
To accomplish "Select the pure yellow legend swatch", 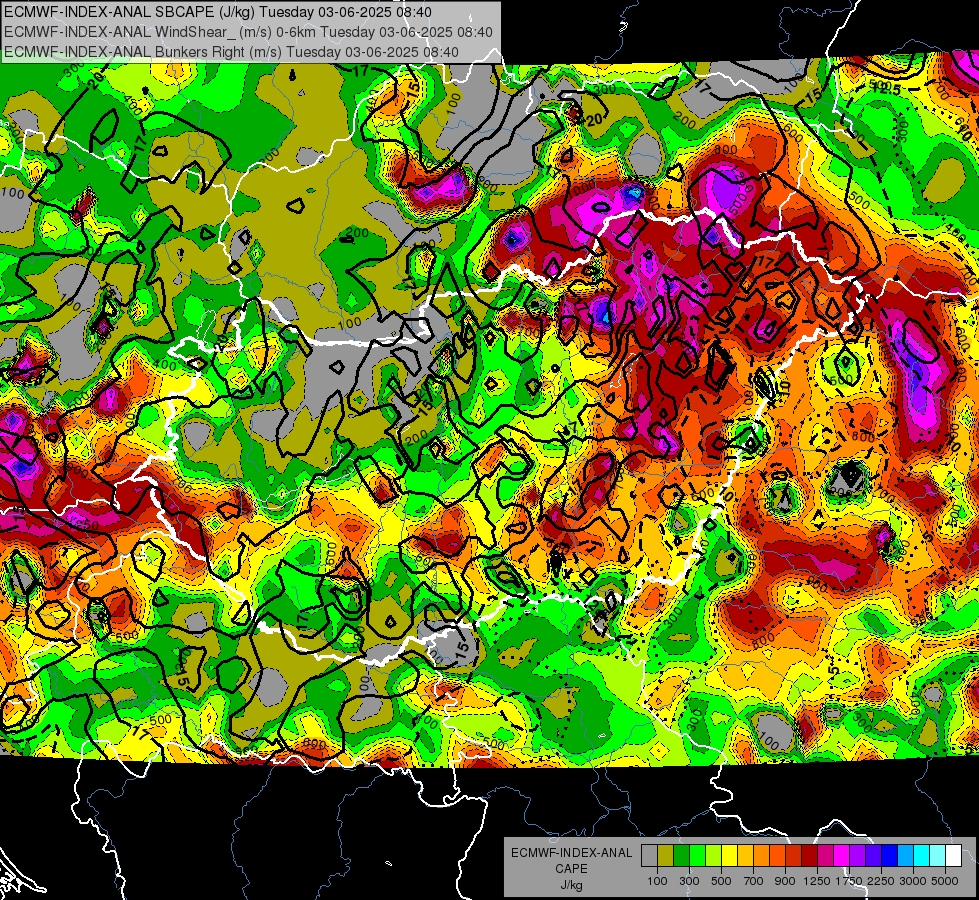I will click(729, 855).
